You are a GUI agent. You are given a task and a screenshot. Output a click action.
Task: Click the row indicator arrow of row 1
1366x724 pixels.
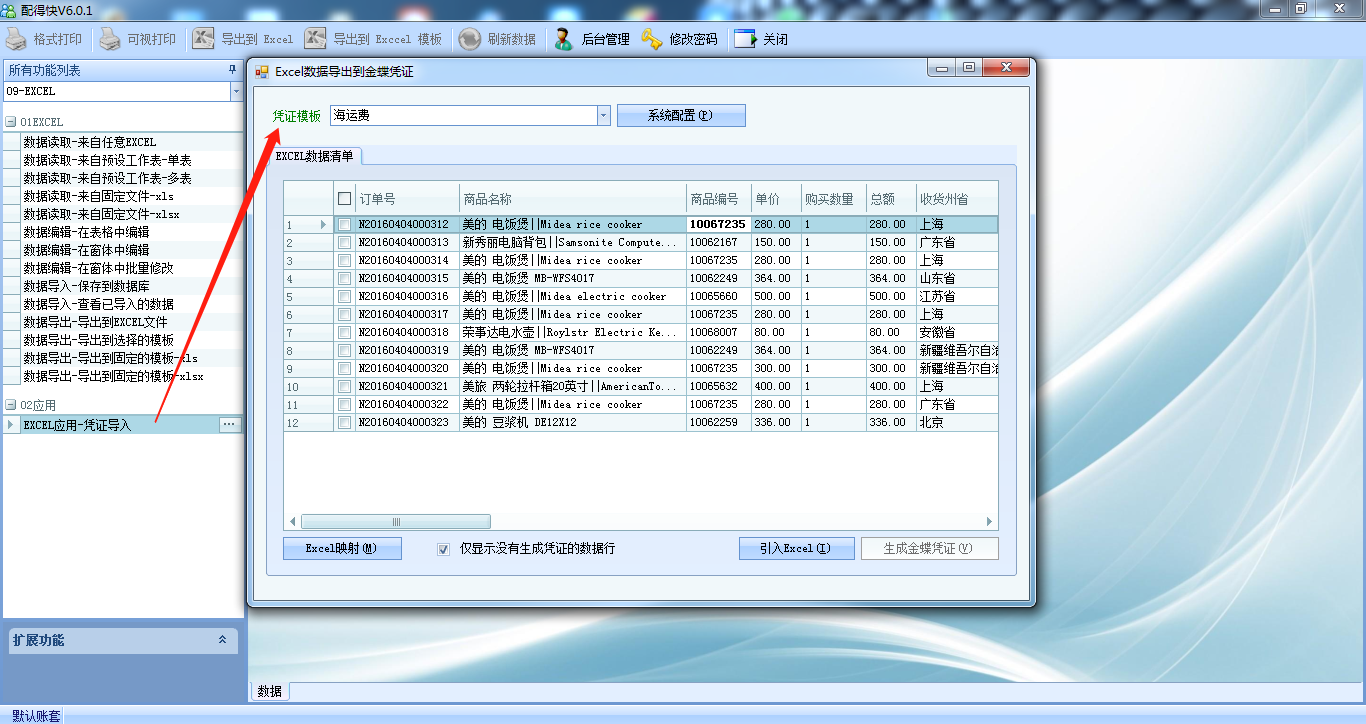323,225
